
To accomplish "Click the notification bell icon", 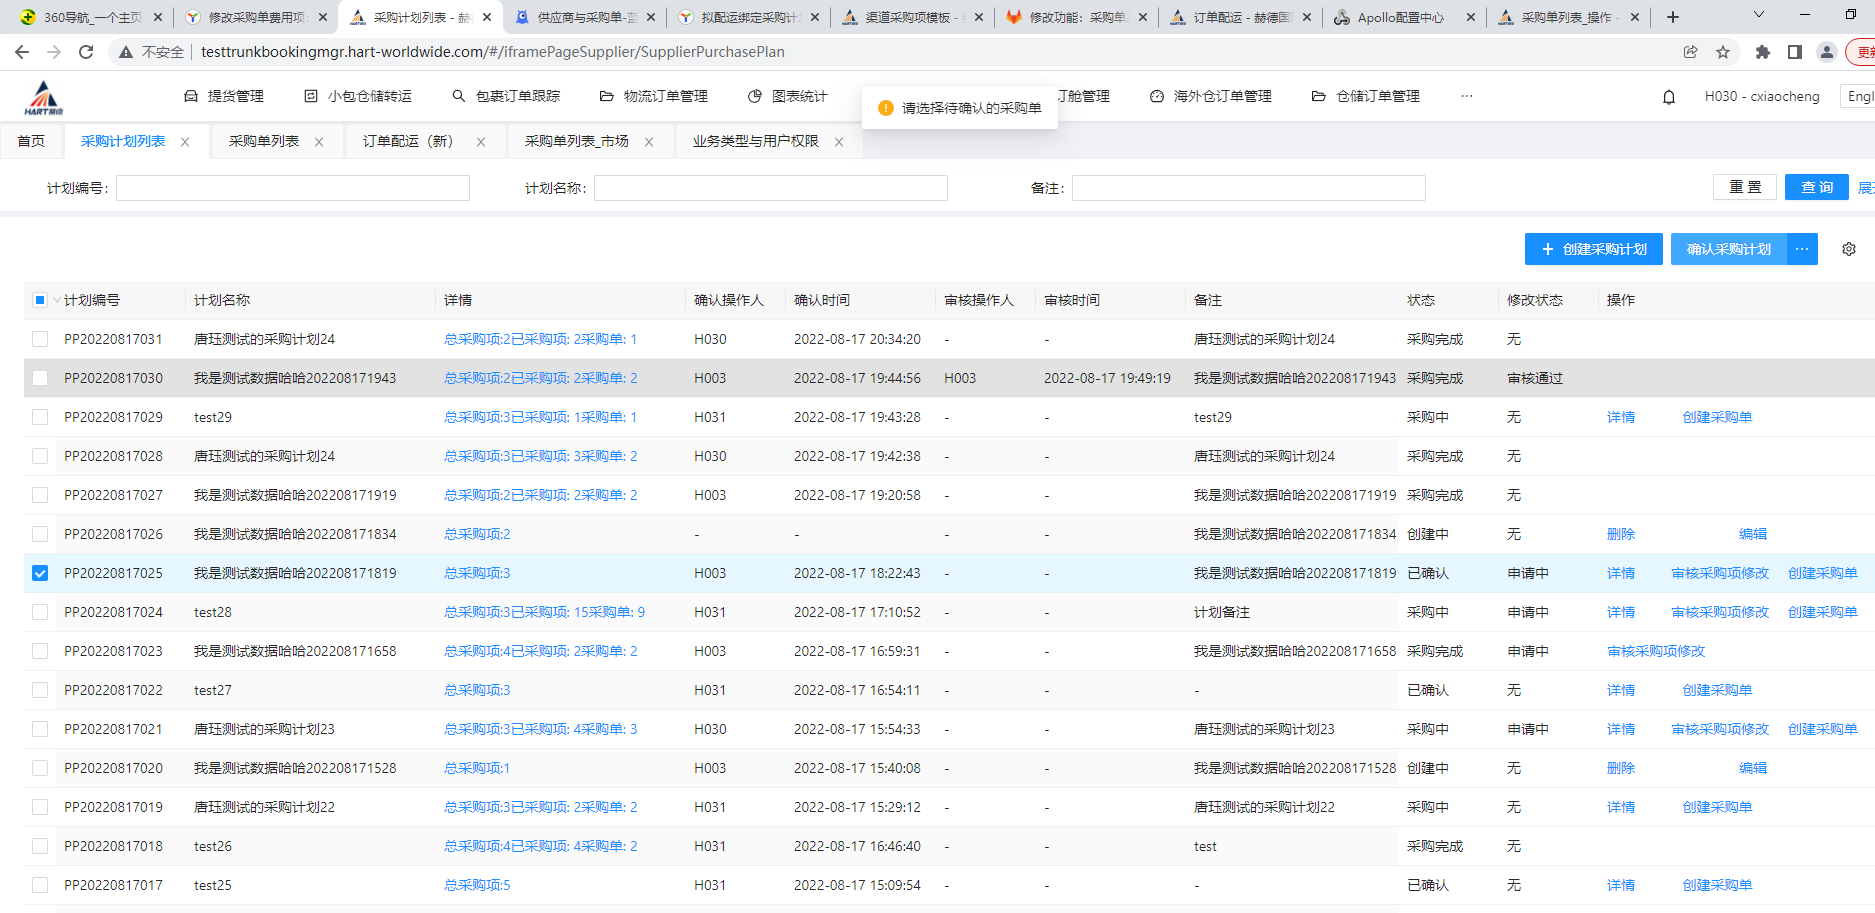I will coord(1668,97).
